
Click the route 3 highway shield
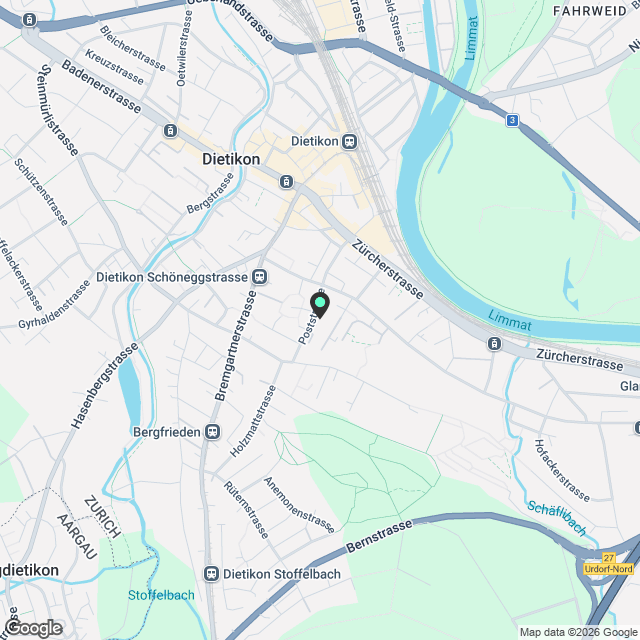coord(512,120)
